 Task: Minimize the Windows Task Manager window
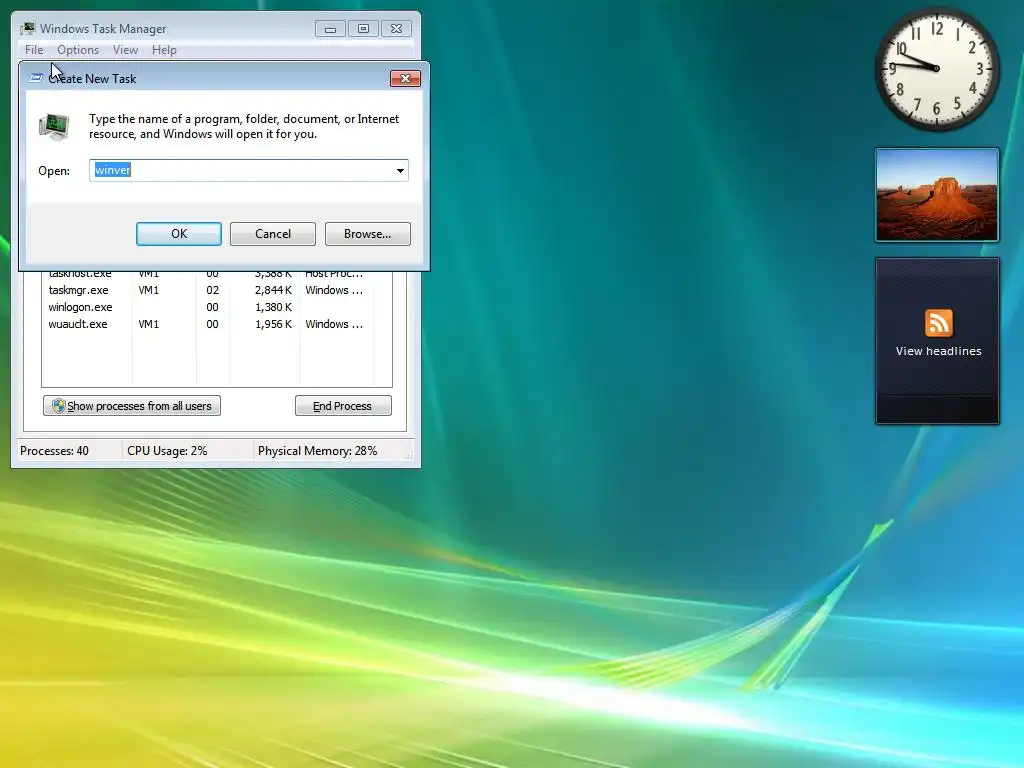click(x=330, y=29)
